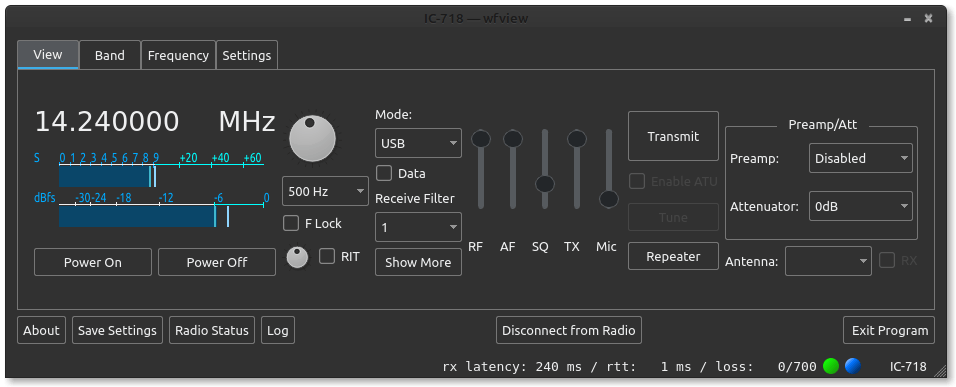Viewport: 956px width, 387px height.
Task: Click the Preamp/Att group title
Action: [822, 124]
